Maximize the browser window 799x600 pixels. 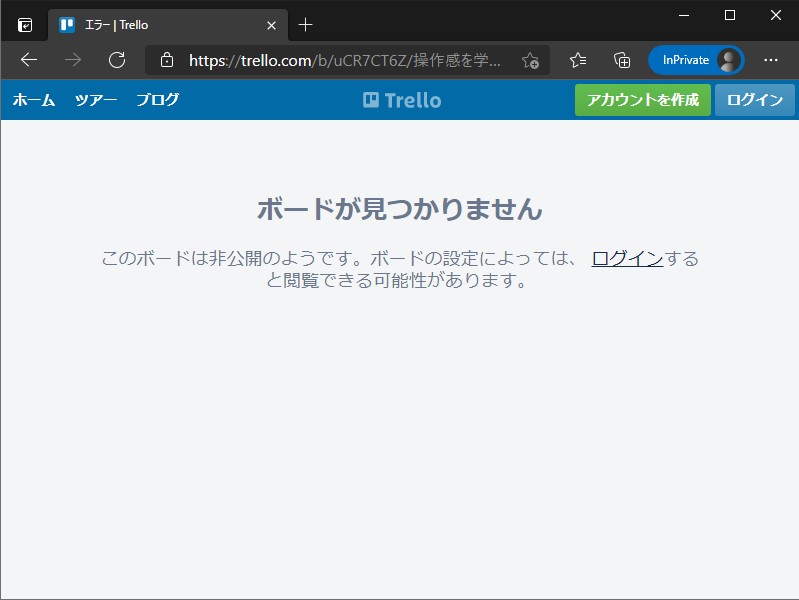point(730,15)
